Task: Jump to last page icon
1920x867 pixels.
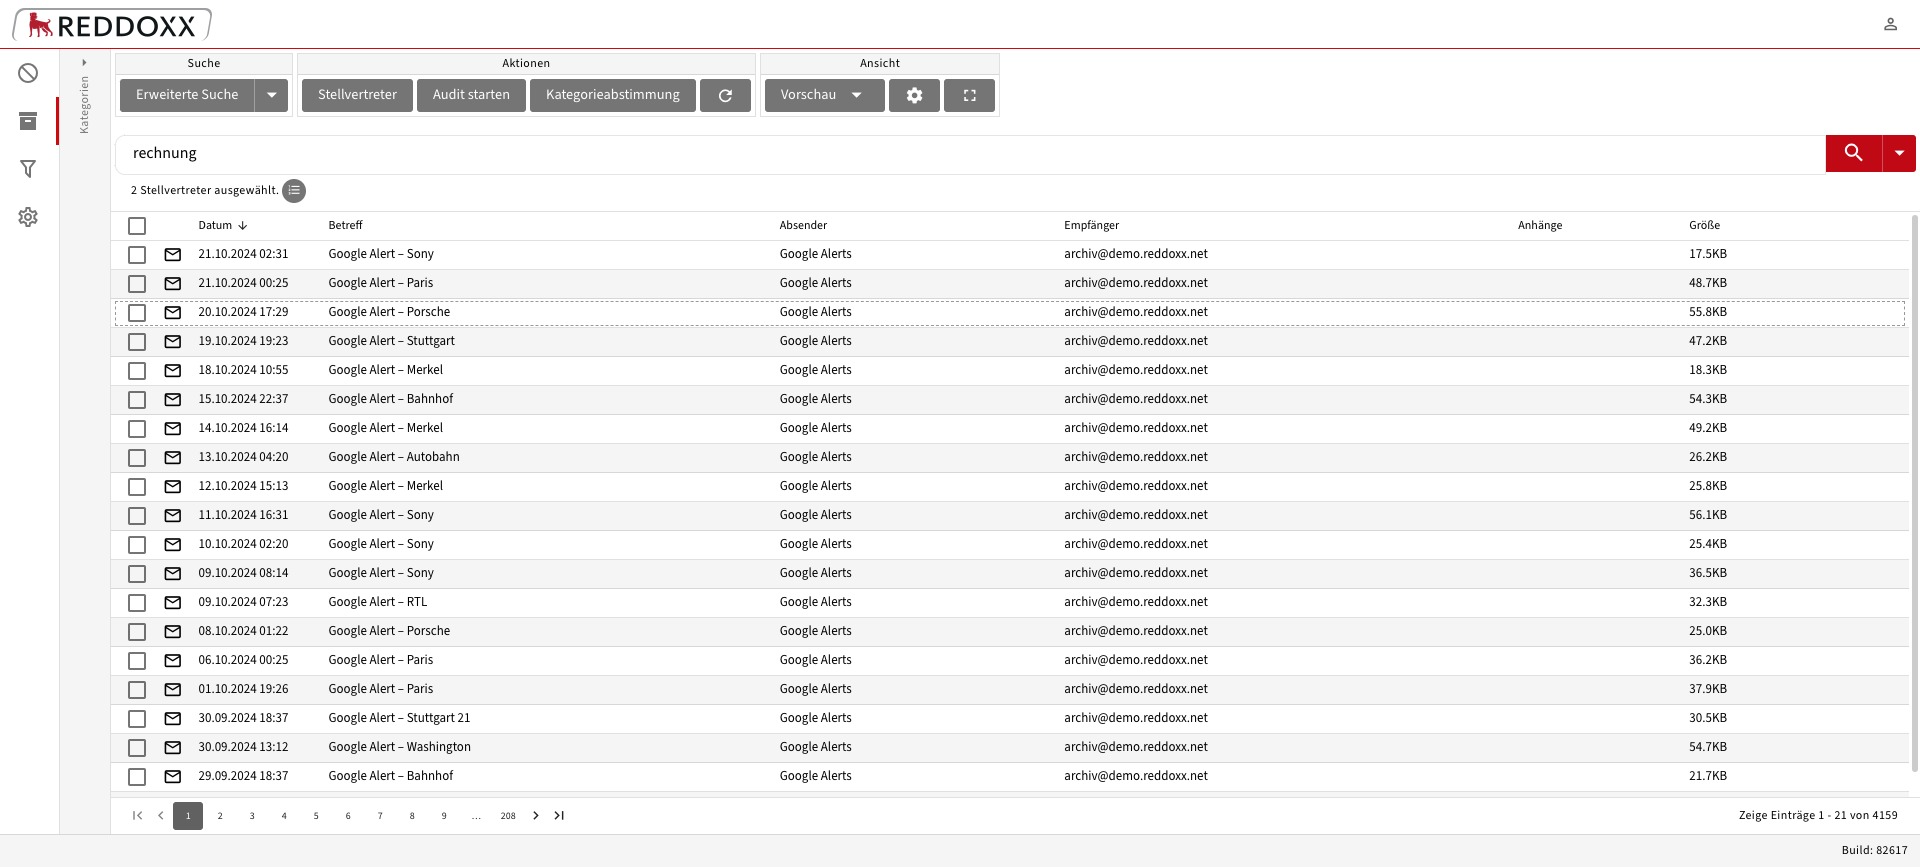Action: coord(559,816)
